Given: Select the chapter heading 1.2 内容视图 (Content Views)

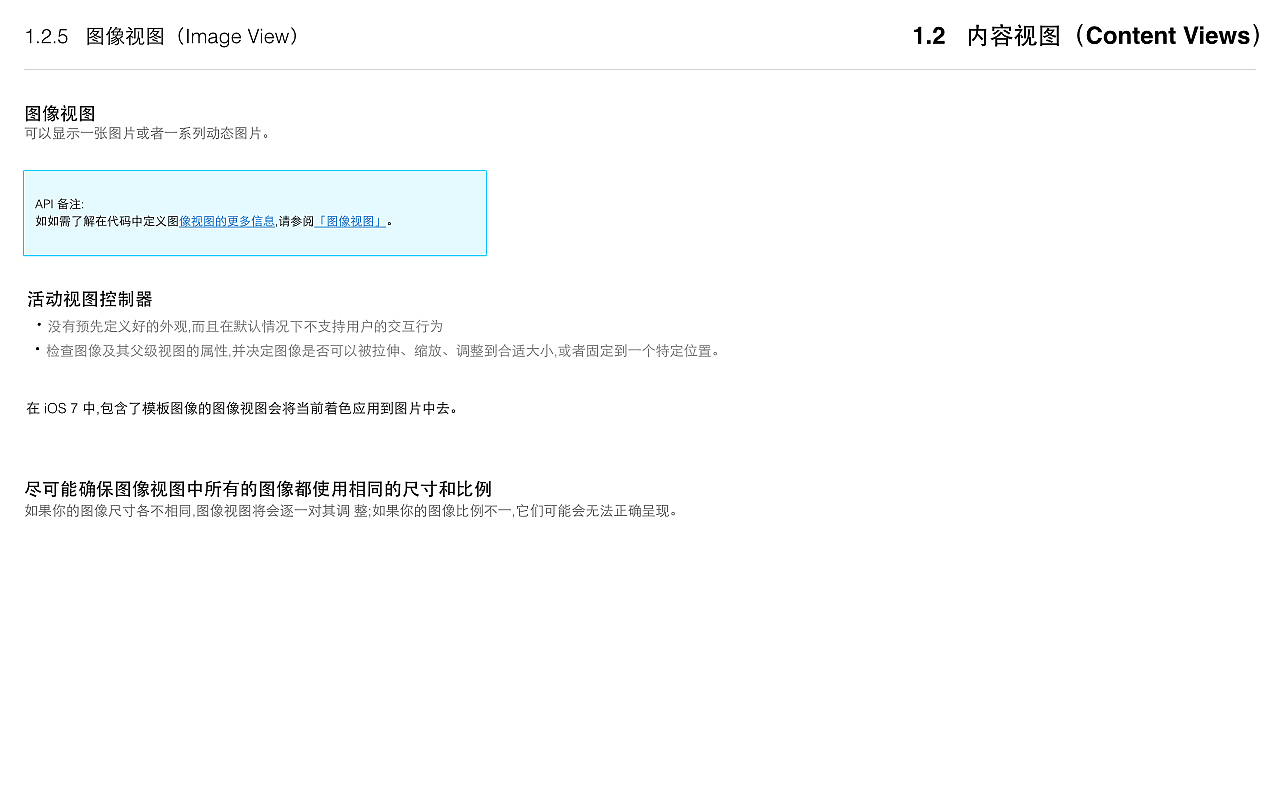Looking at the screenshot, I should coord(1088,36).
